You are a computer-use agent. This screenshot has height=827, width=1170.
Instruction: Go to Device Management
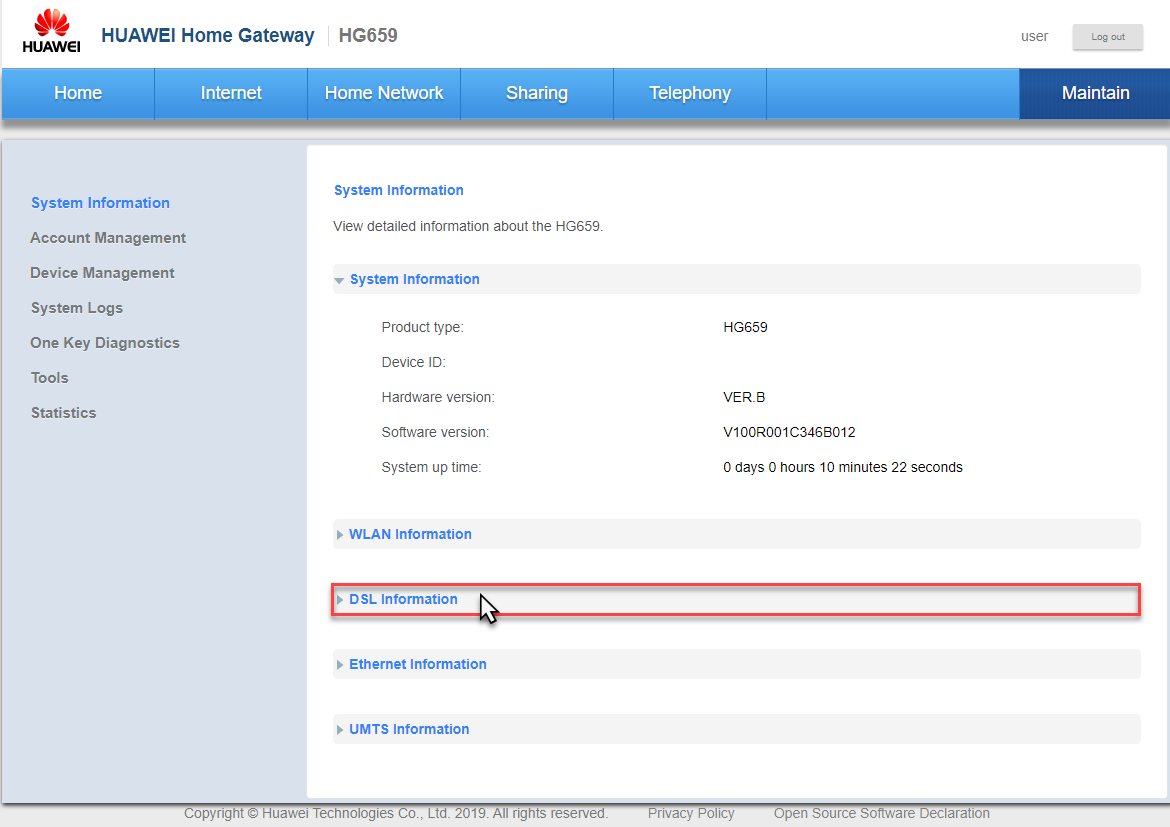point(102,273)
